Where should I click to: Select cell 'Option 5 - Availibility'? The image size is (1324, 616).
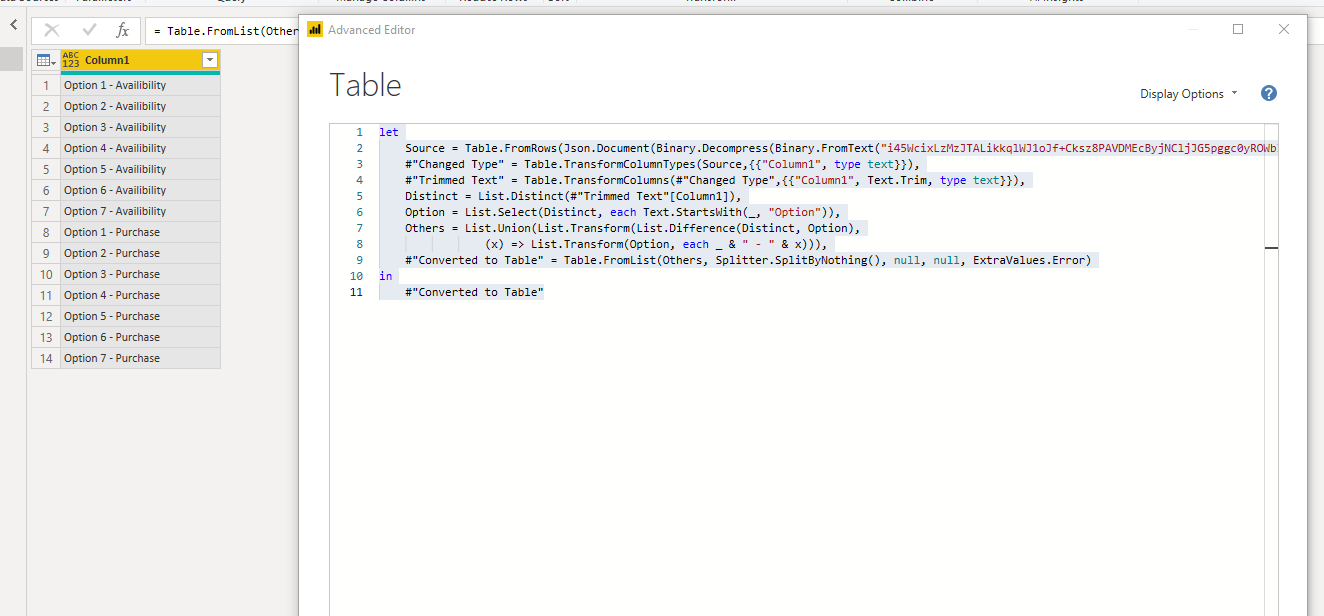(140, 169)
